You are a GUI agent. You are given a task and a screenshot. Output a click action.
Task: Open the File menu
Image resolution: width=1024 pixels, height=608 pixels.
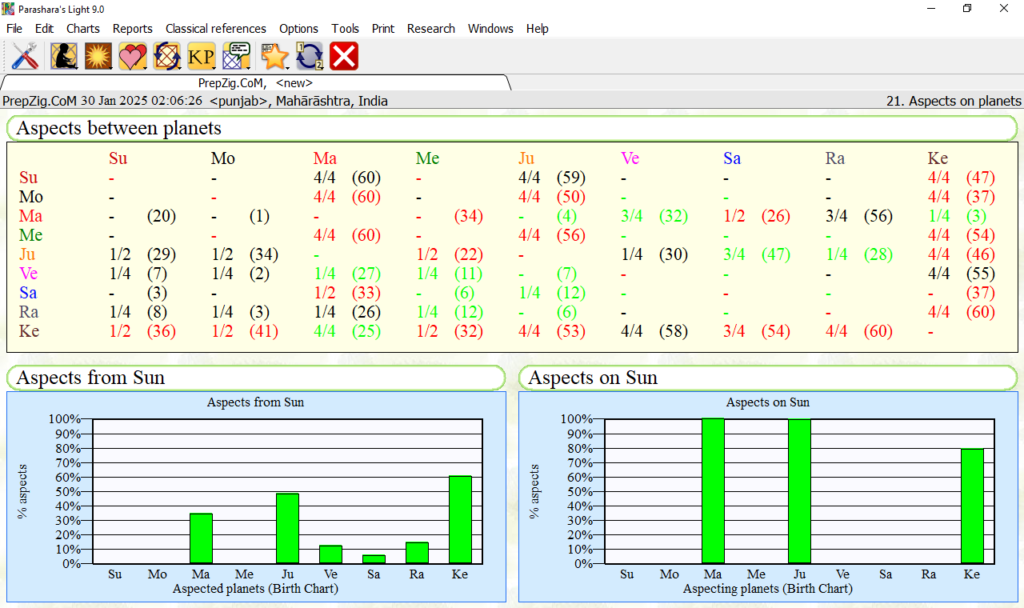click(x=14, y=29)
